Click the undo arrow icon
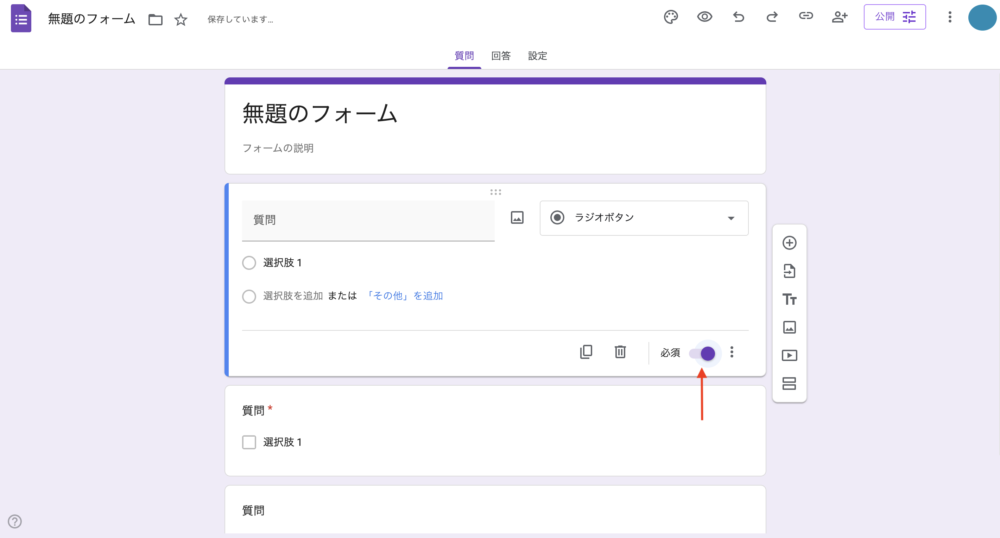 (x=739, y=17)
